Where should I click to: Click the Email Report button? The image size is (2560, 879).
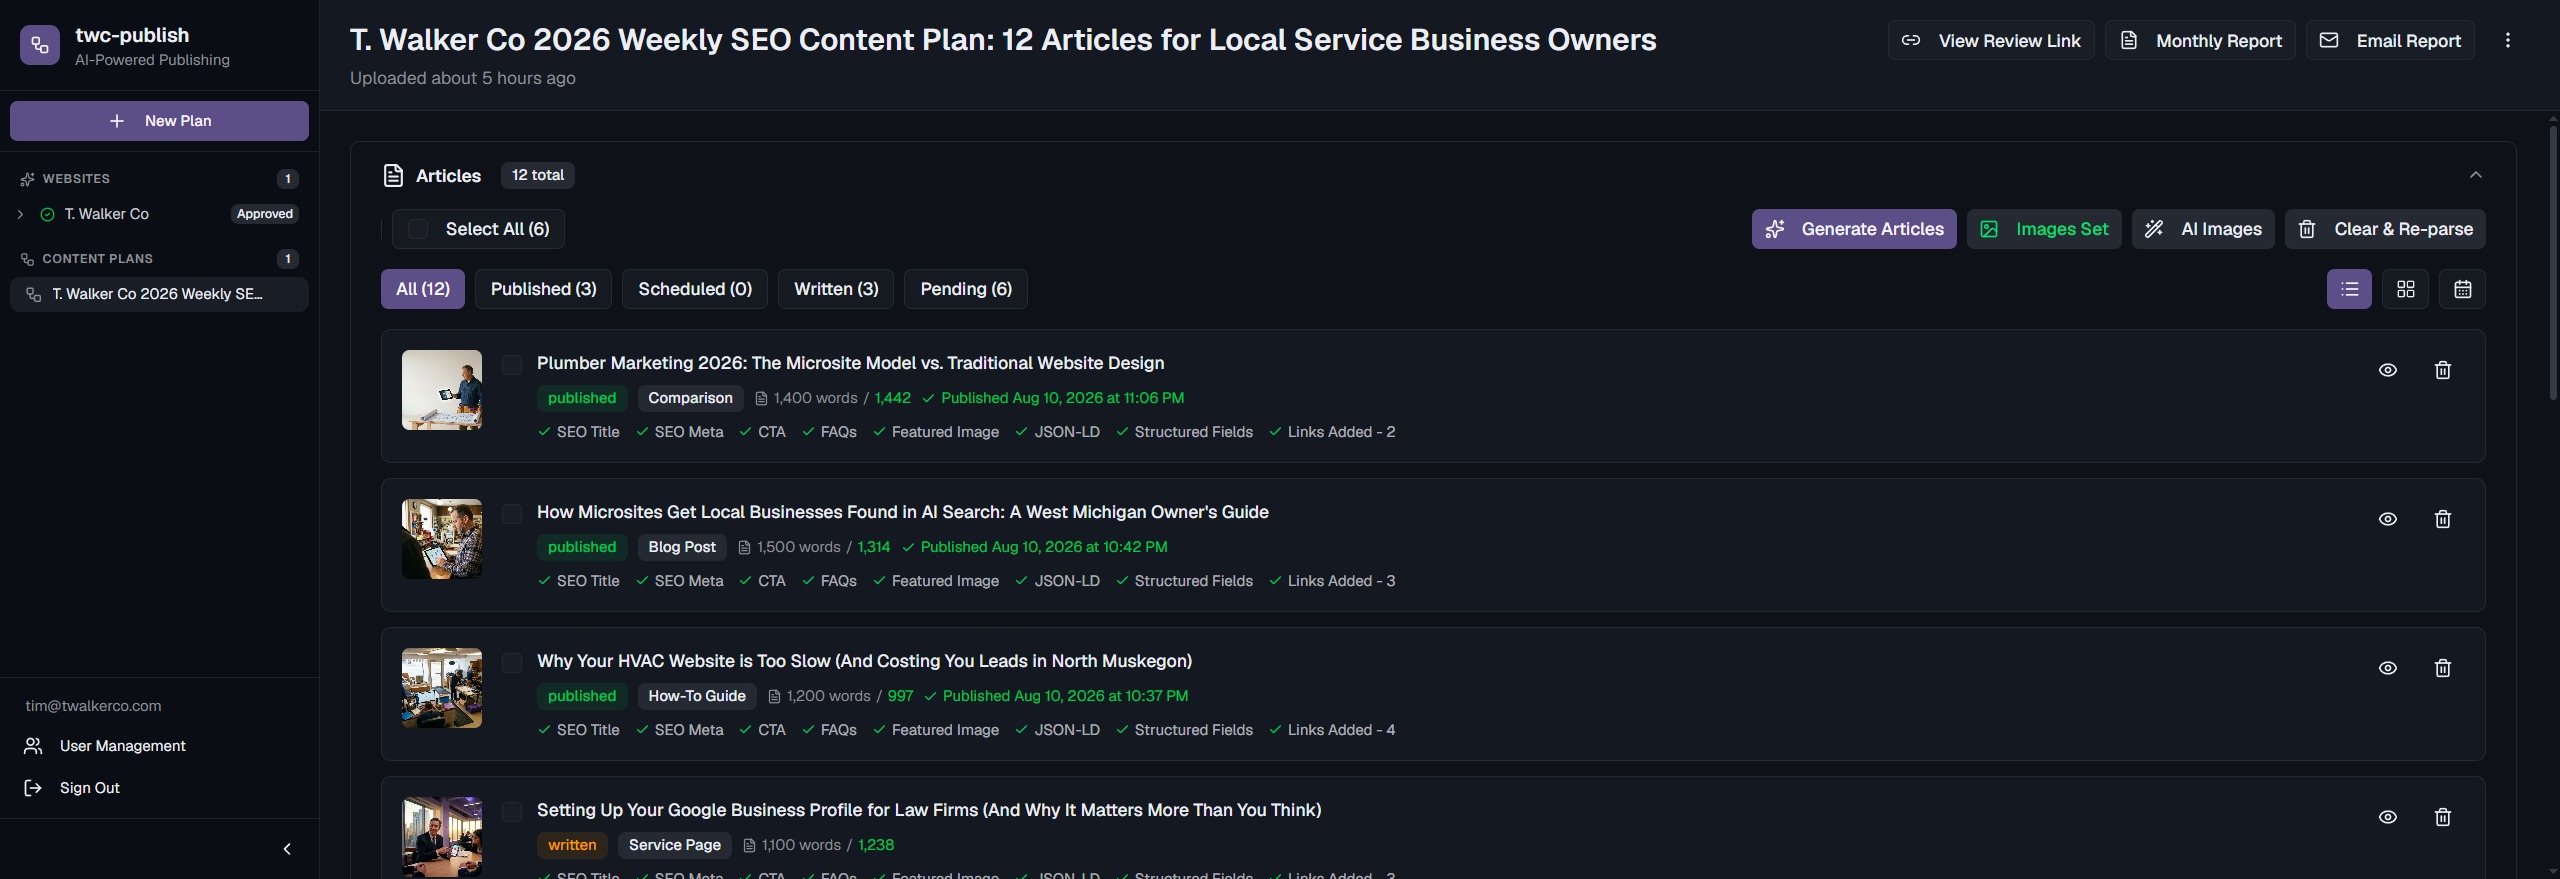click(2390, 40)
